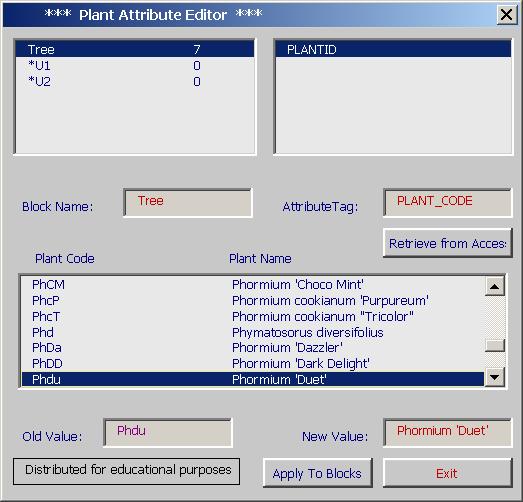Click the Exit button

[x=447, y=473]
